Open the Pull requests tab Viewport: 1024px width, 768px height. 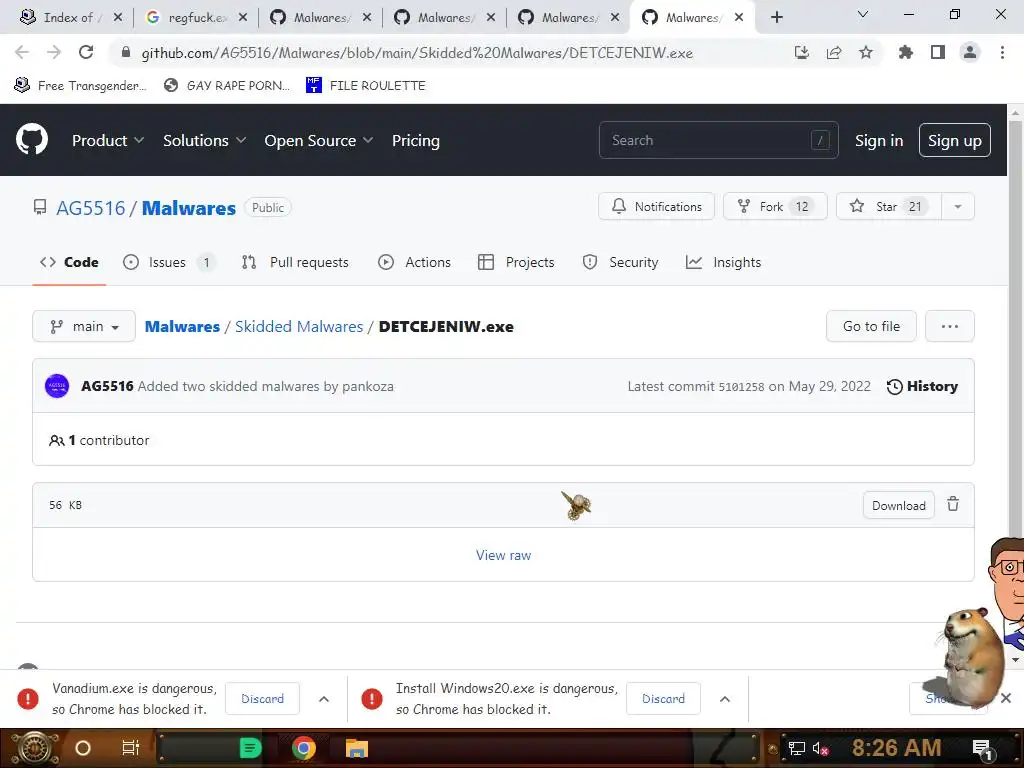pyautogui.click(x=295, y=262)
